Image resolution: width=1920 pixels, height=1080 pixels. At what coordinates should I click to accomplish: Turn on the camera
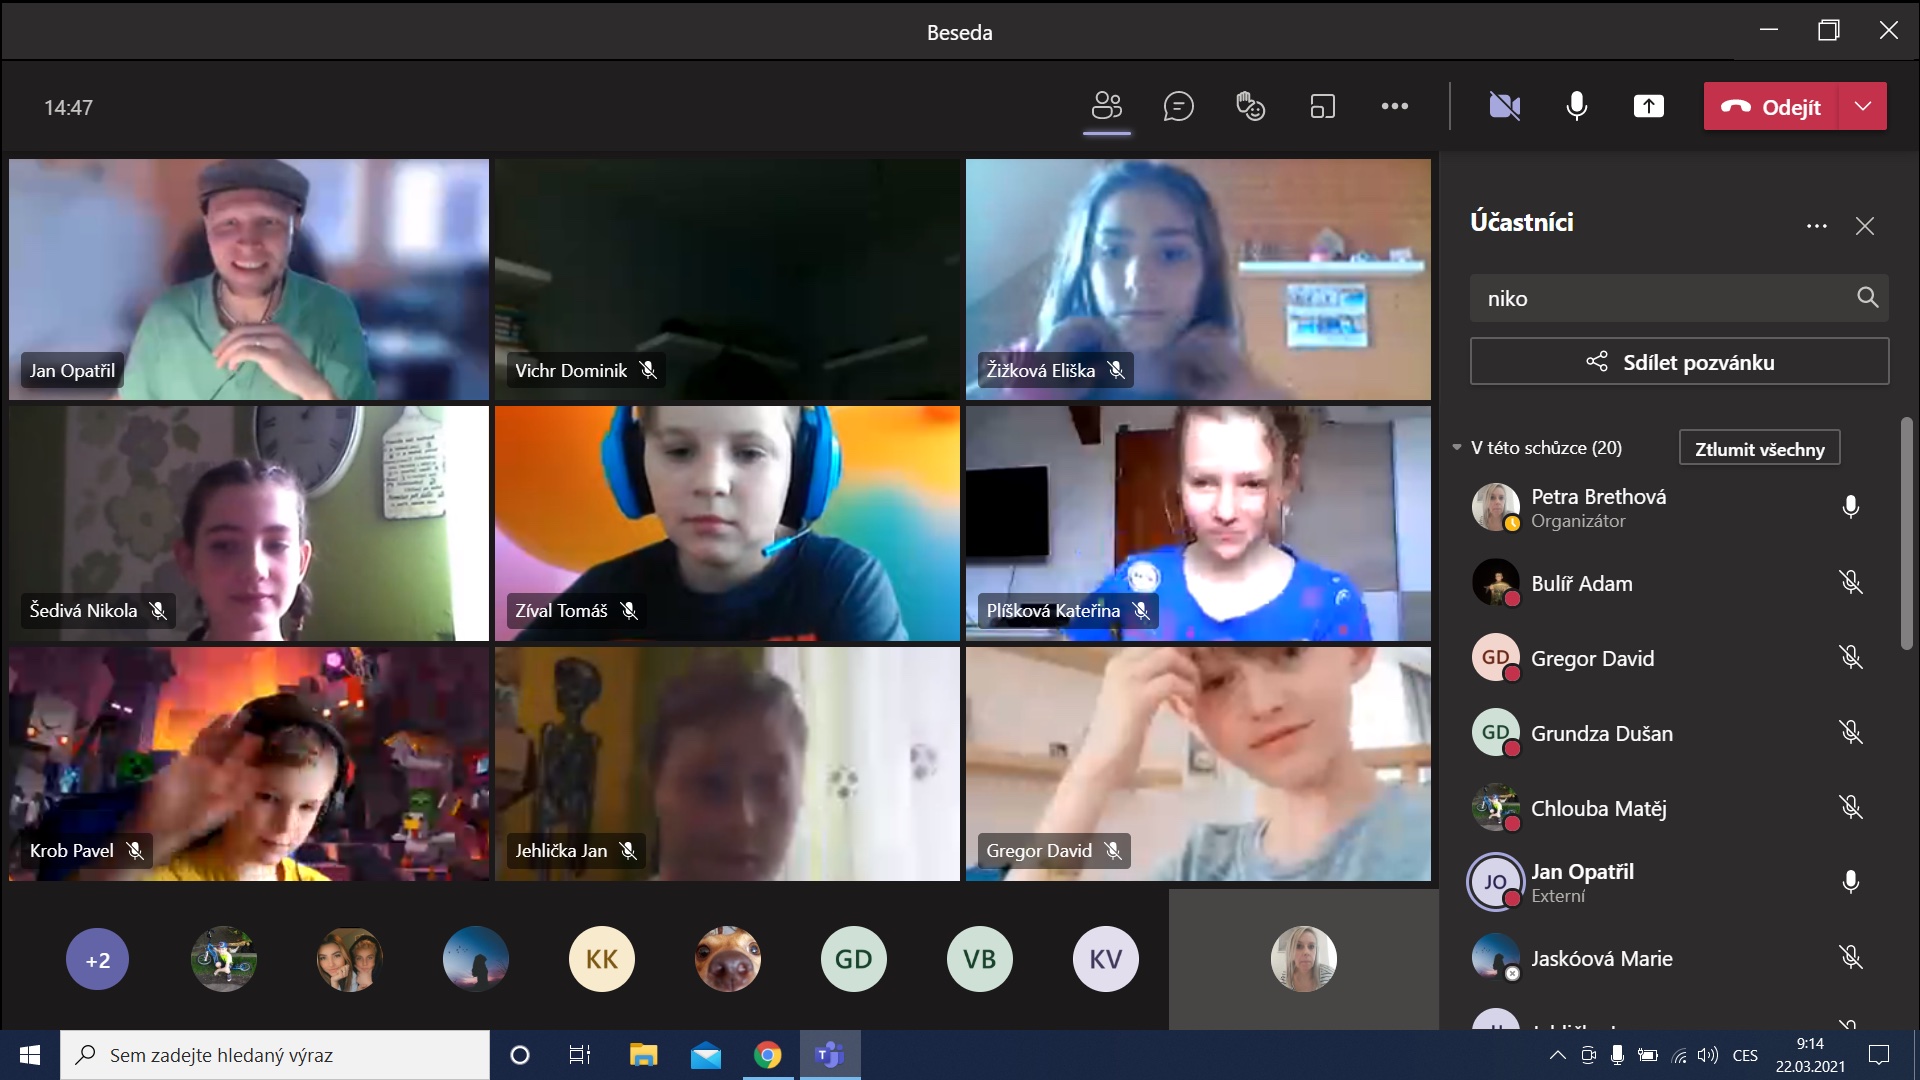[1504, 106]
